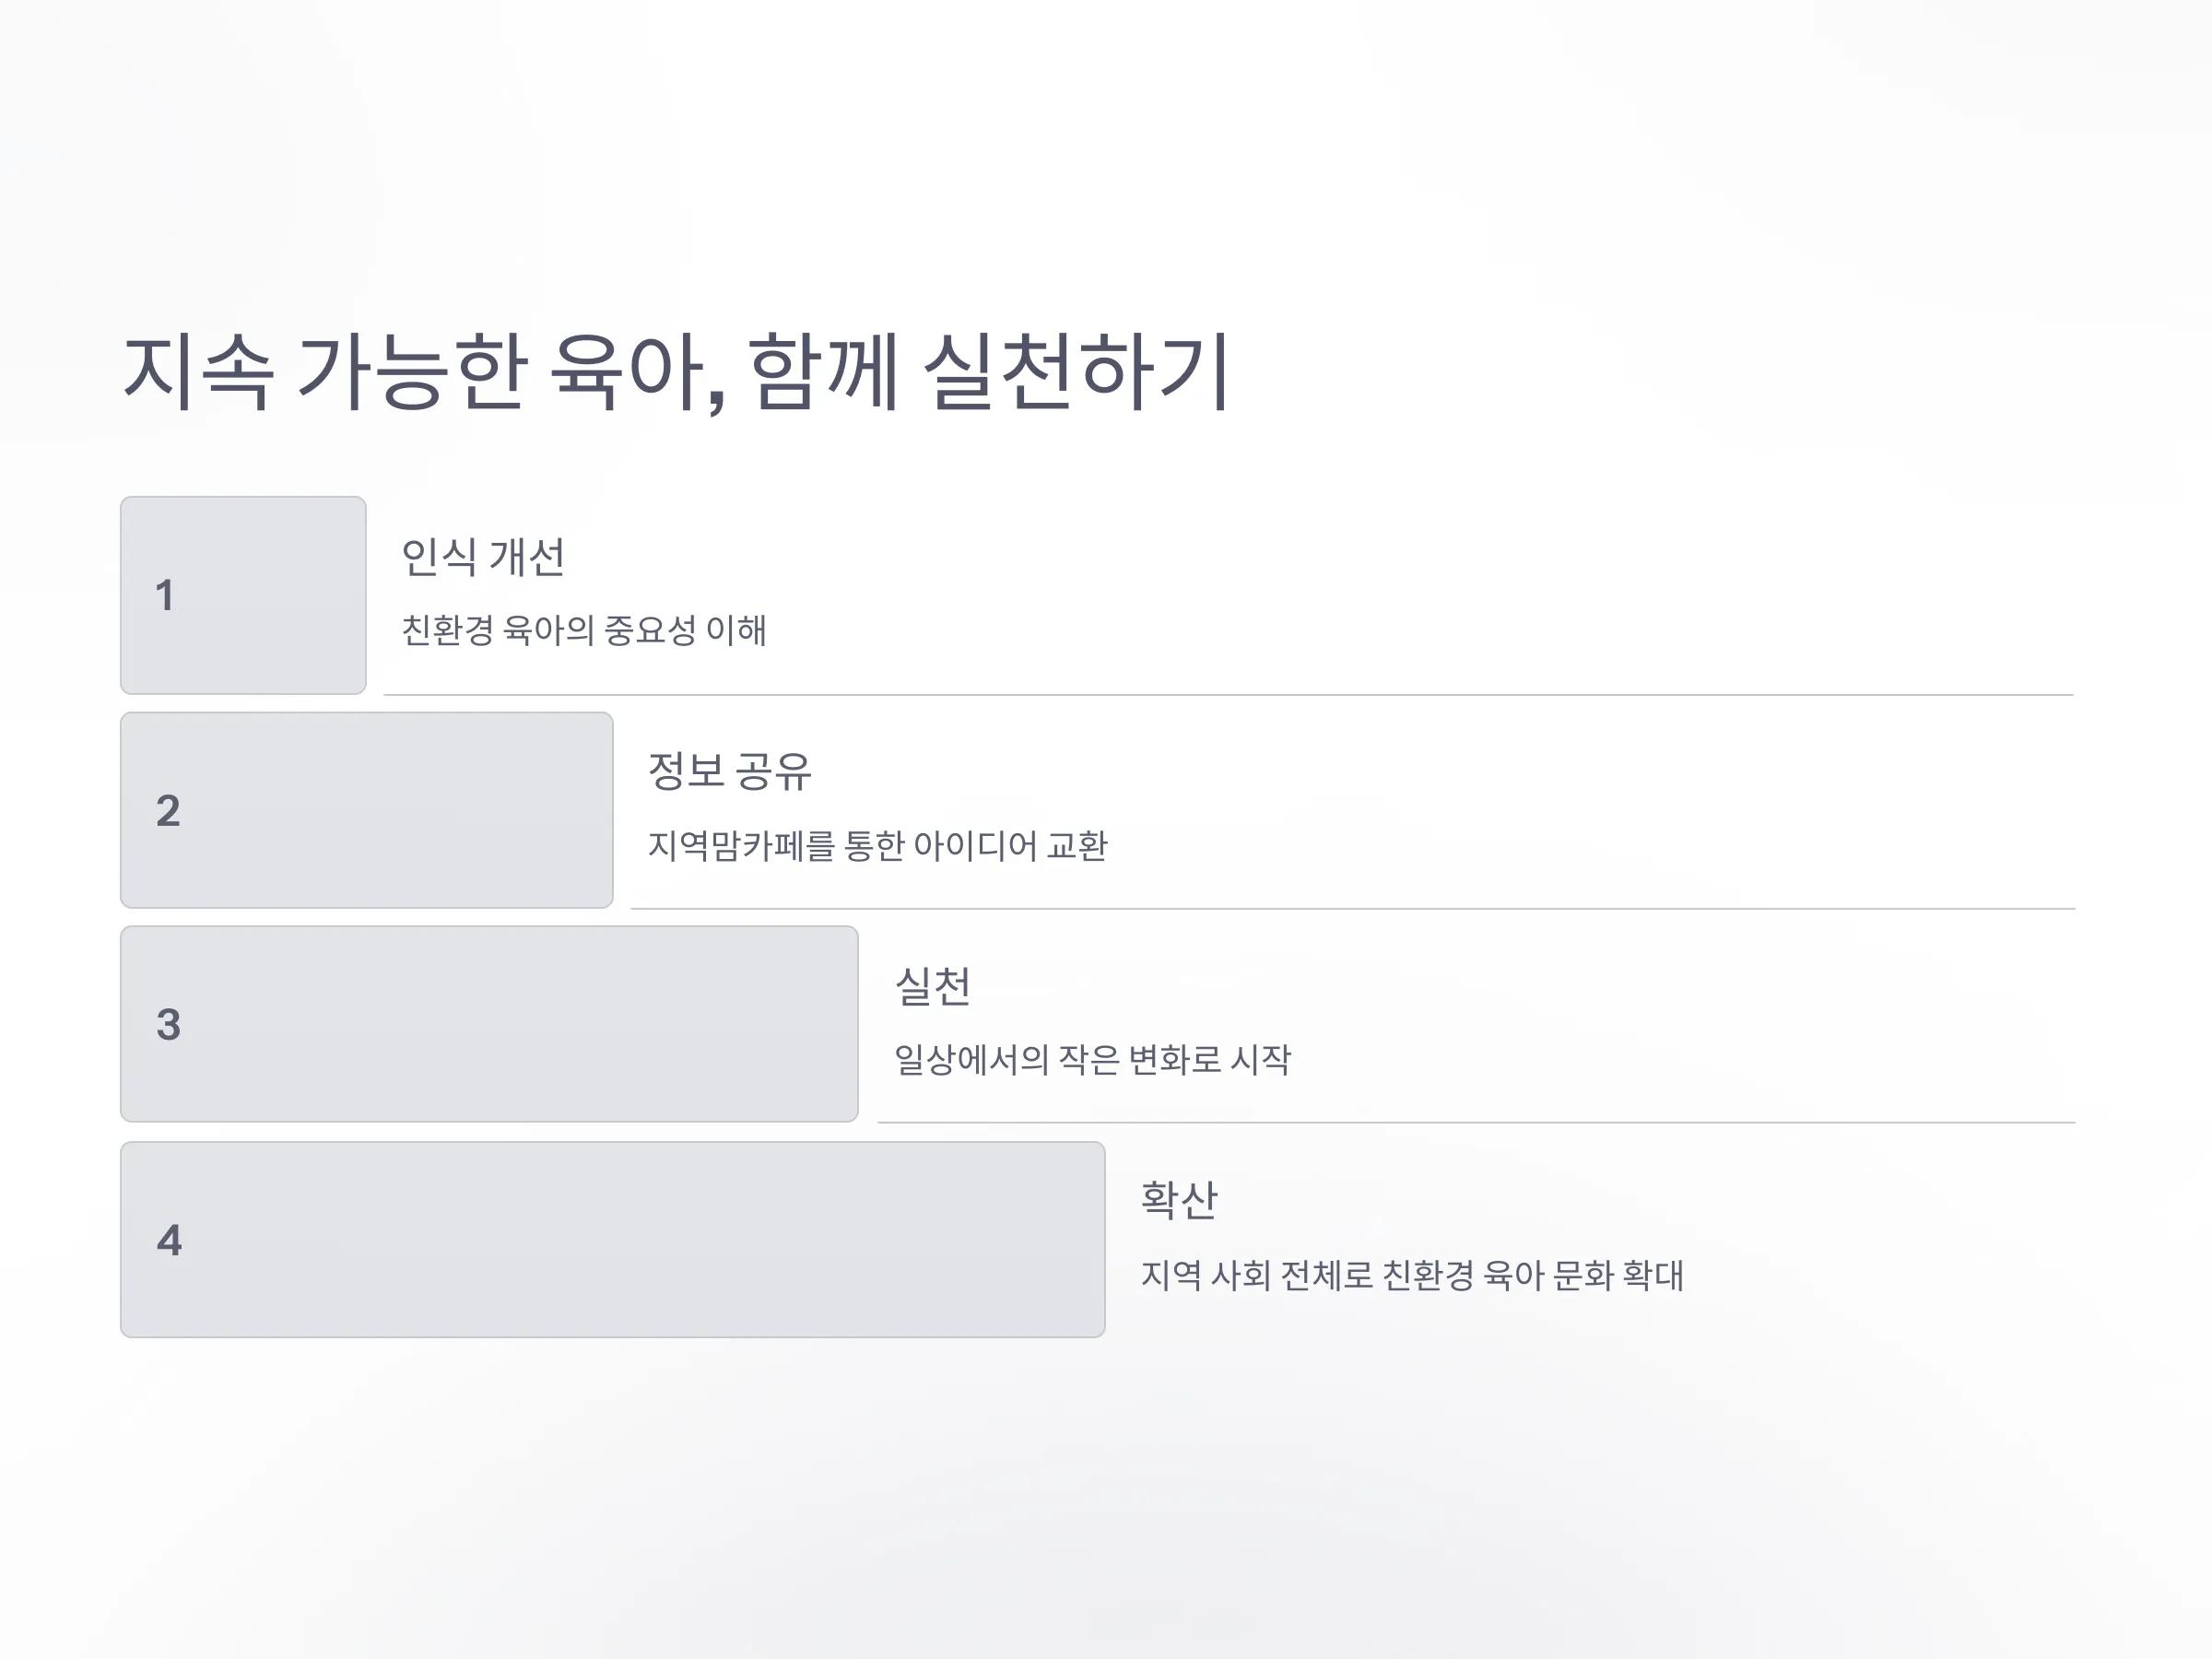2212x1659 pixels.
Task: Click the number 1 label
Action: tap(165, 596)
